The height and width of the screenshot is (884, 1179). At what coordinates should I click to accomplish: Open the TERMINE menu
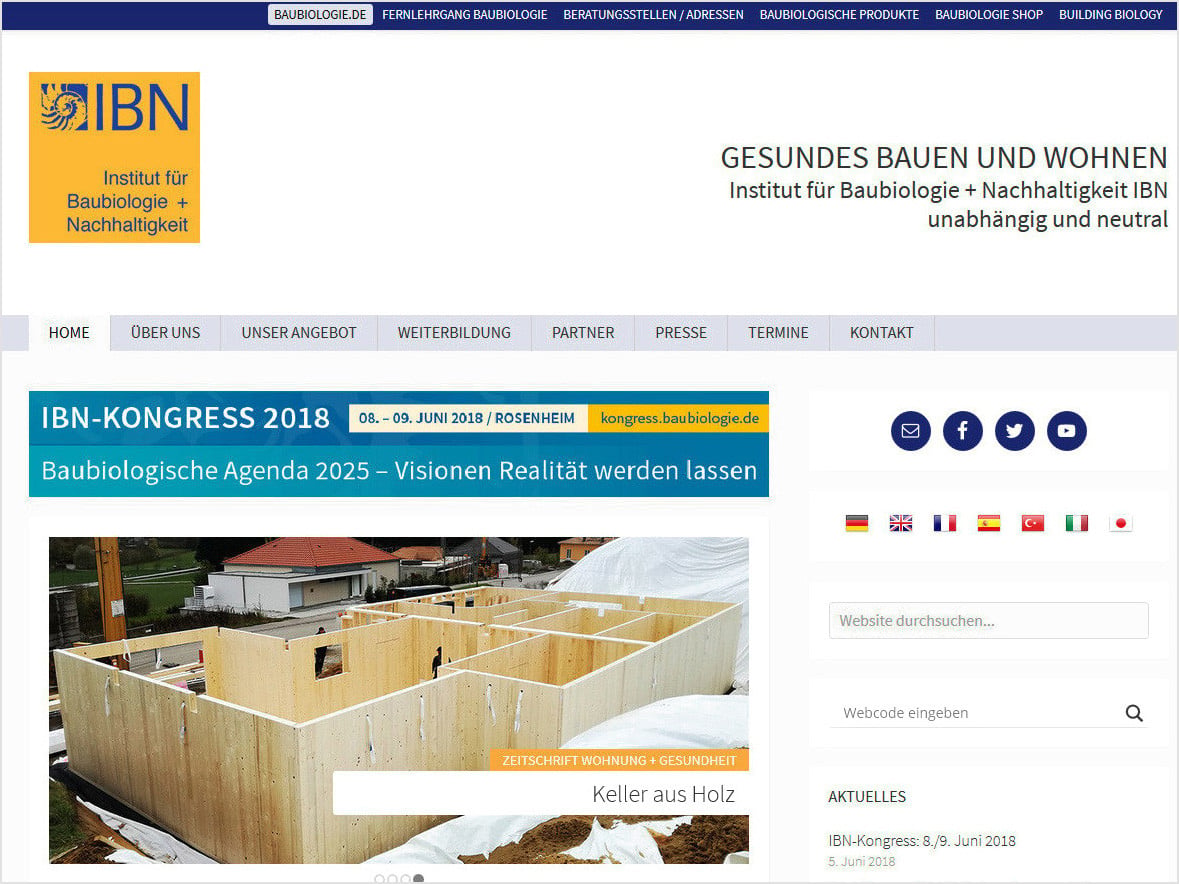(778, 333)
